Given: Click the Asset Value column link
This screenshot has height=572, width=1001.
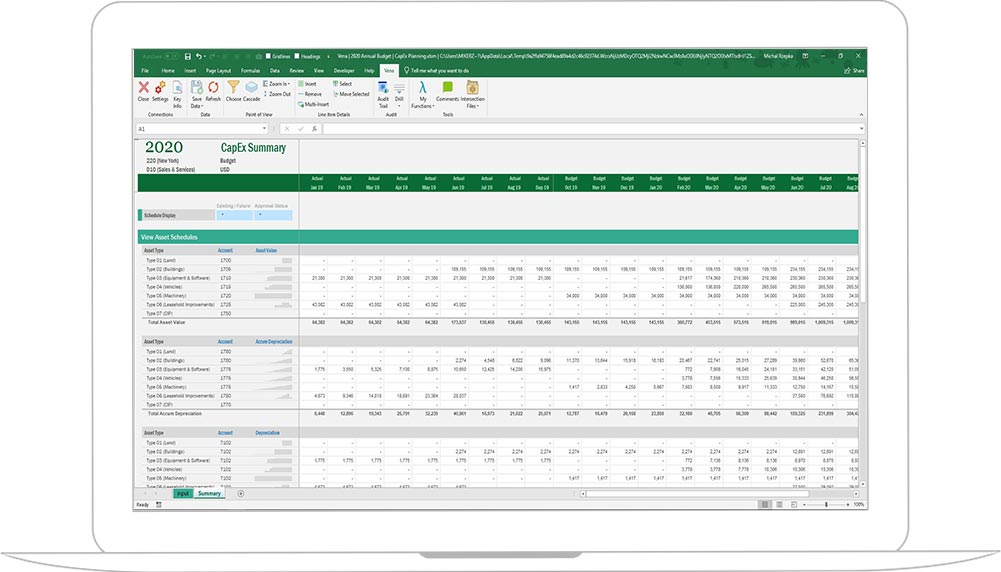Looking at the screenshot, I should click(266, 250).
